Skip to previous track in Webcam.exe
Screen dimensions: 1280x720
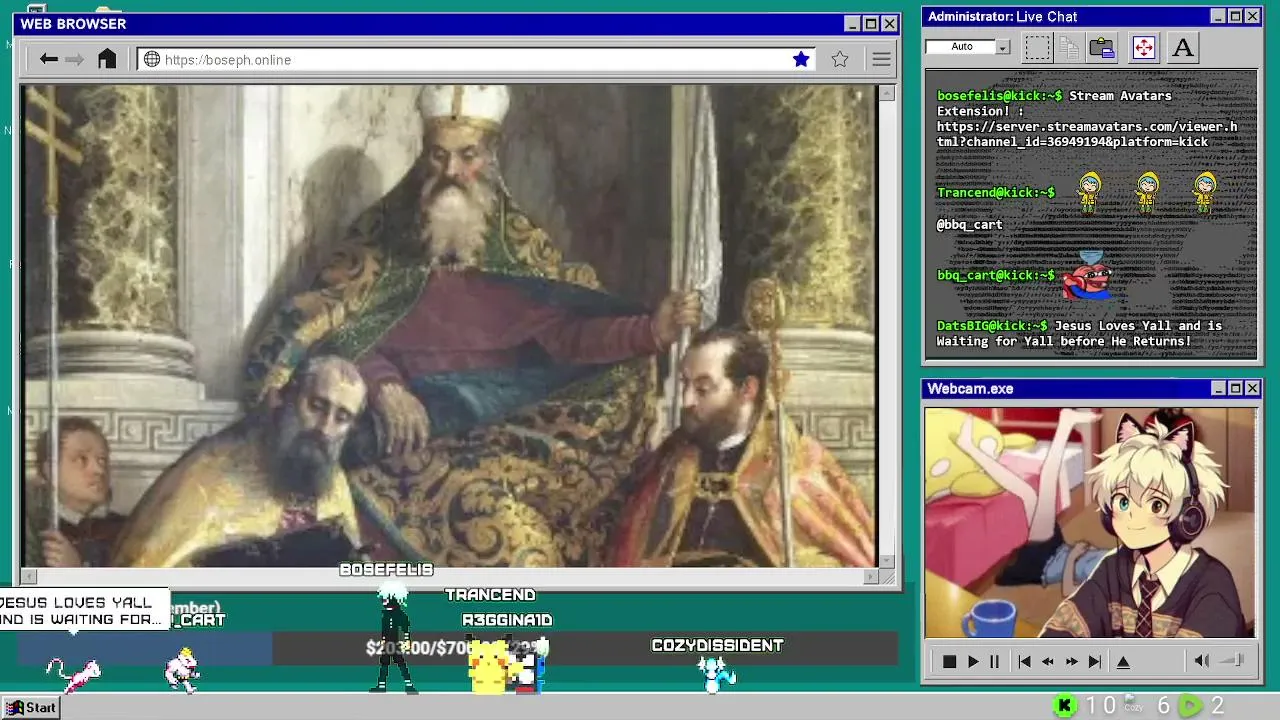(x=1024, y=661)
